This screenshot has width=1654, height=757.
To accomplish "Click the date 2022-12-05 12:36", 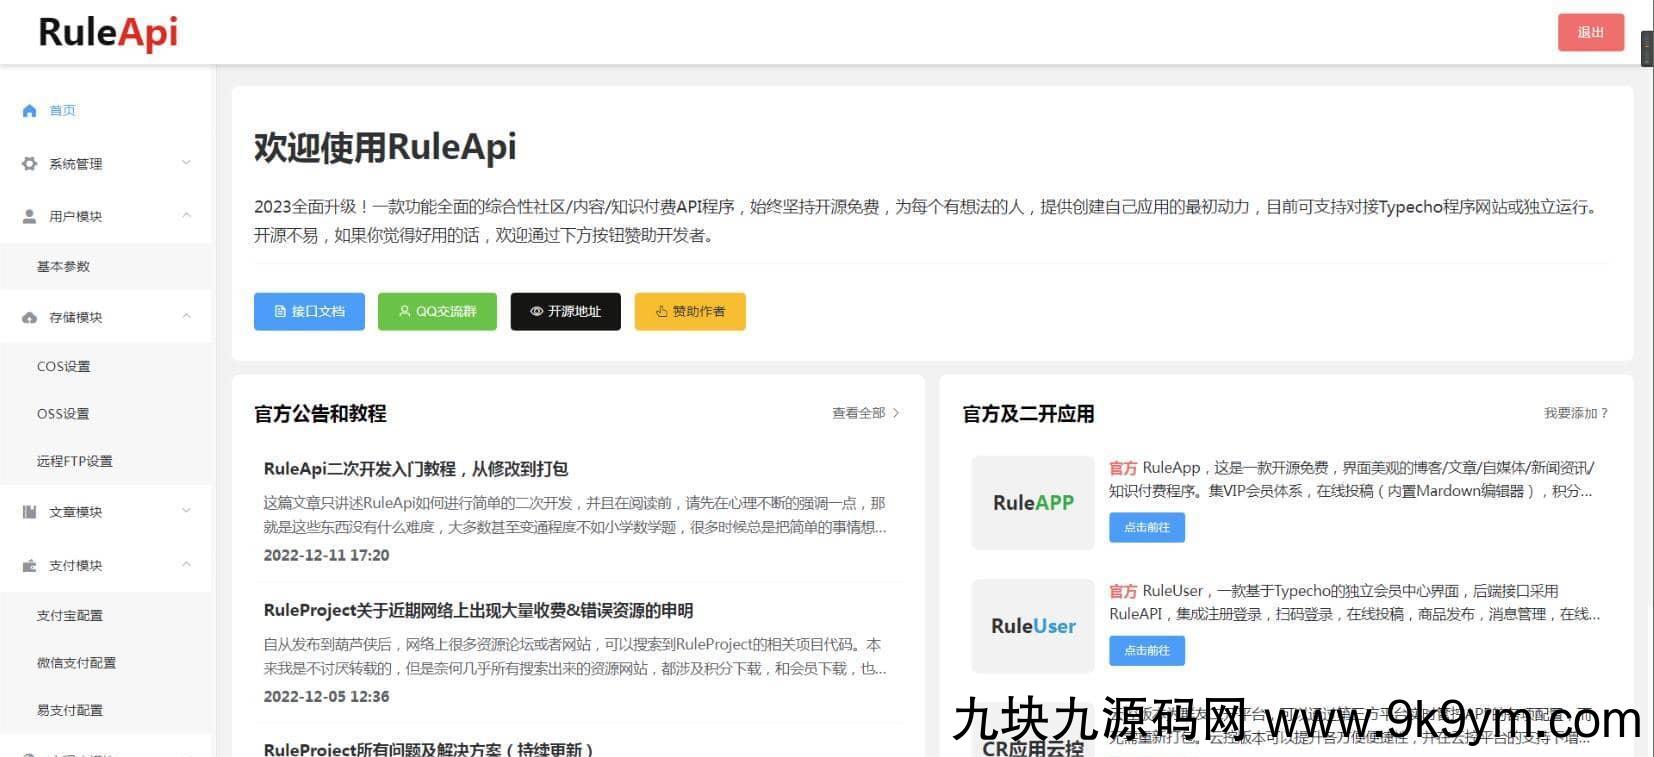I will (x=326, y=697).
